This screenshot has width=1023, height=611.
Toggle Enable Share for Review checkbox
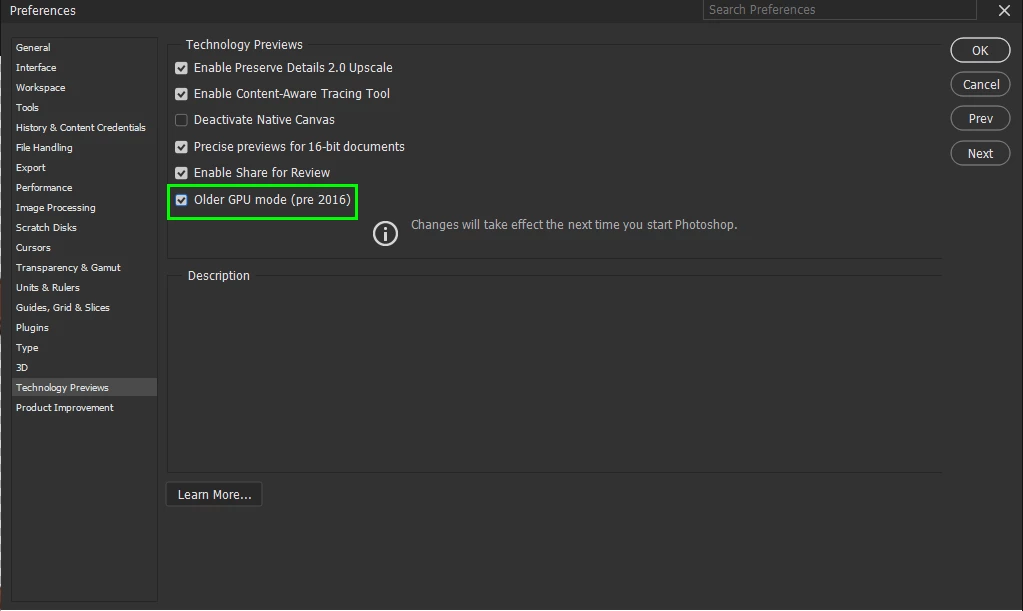tap(181, 173)
